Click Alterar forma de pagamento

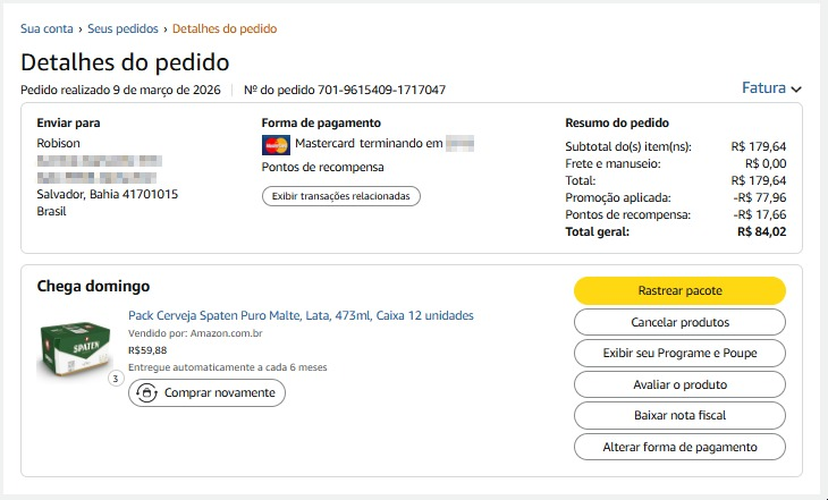point(680,447)
